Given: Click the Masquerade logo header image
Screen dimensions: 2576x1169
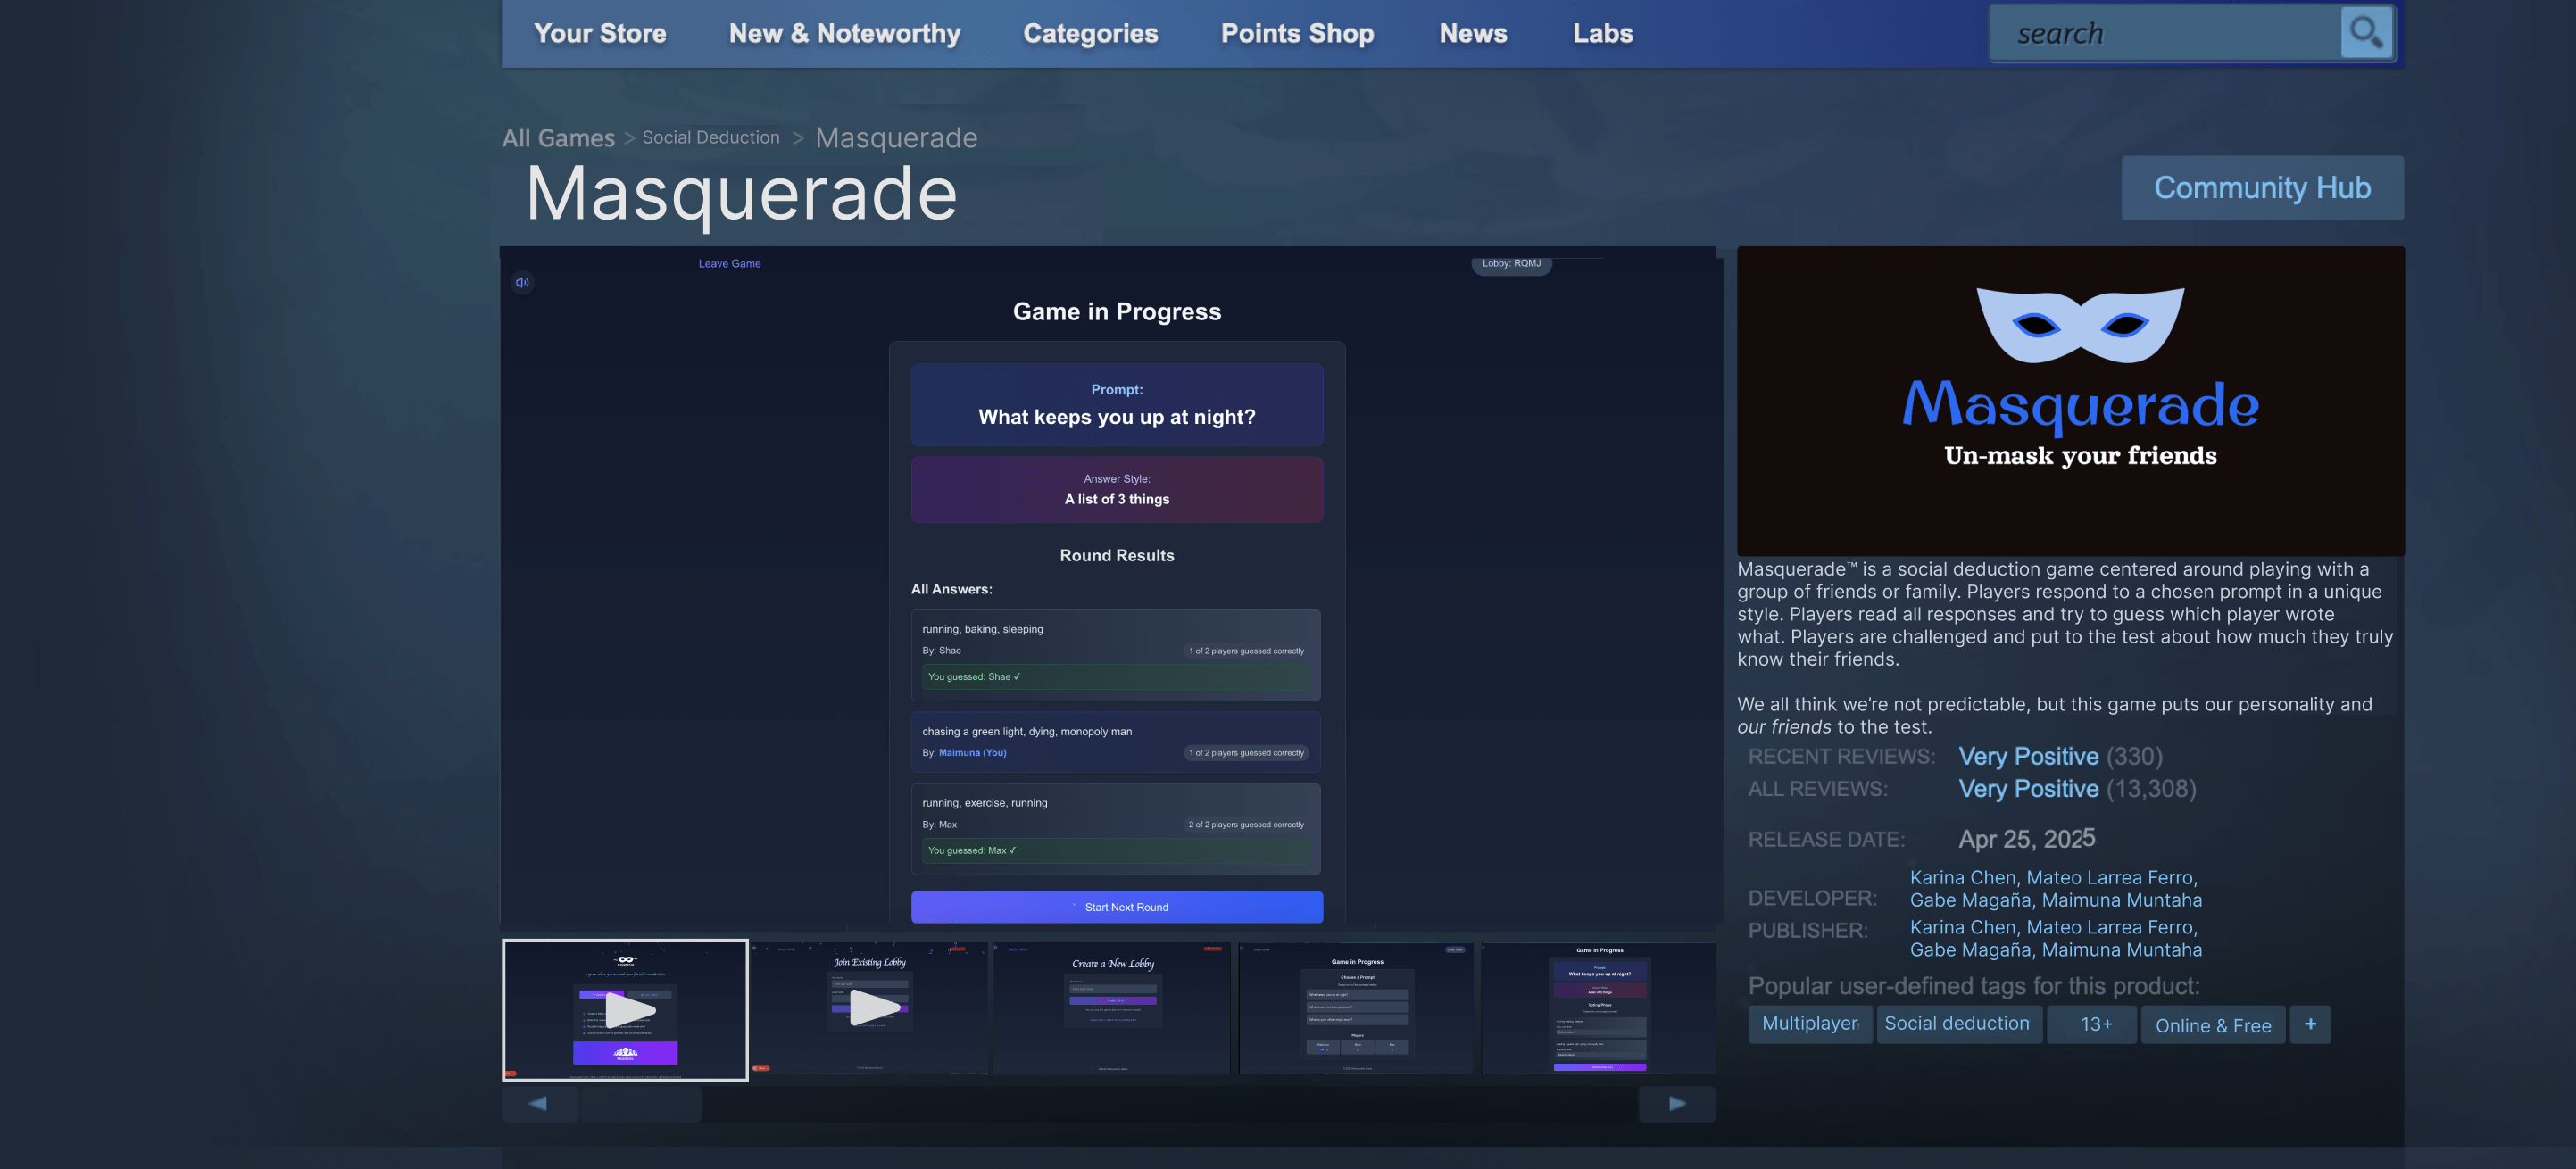Looking at the screenshot, I should coord(2070,401).
